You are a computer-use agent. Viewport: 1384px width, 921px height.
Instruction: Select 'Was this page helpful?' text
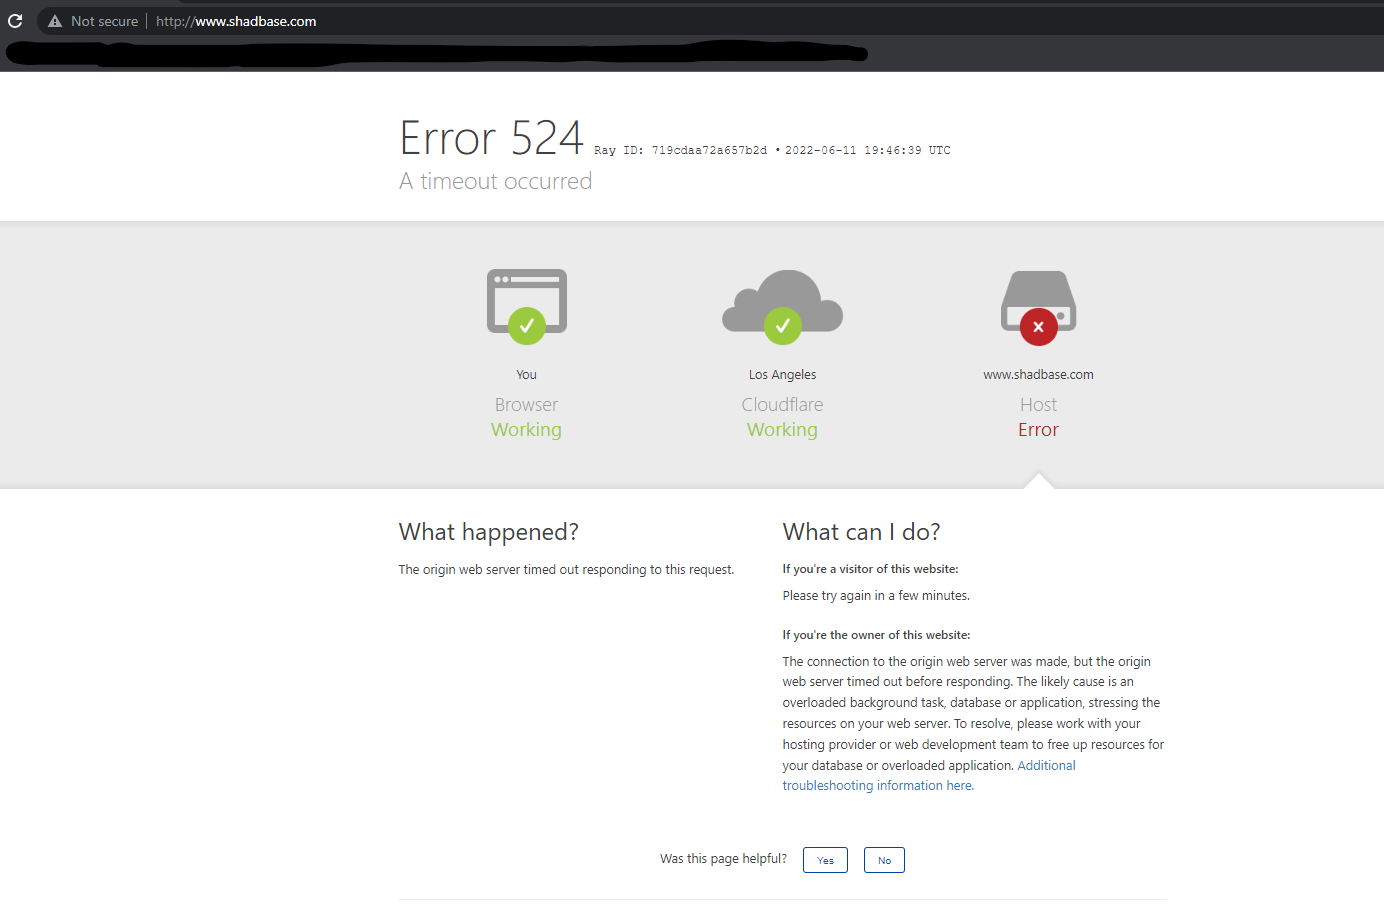tap(723, 859)
